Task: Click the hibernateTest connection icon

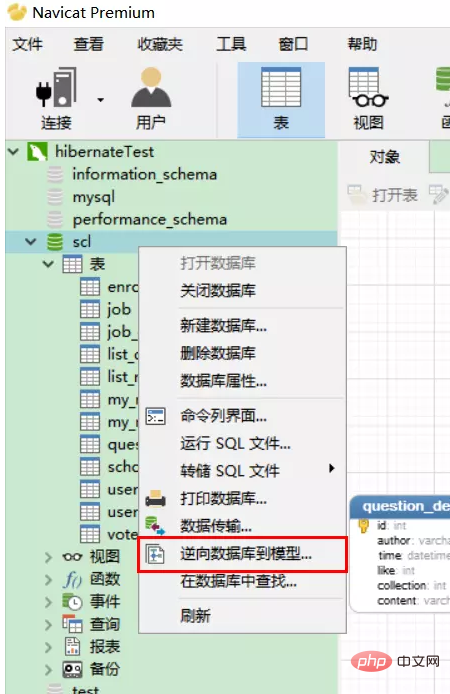Action: pos(37,152)
